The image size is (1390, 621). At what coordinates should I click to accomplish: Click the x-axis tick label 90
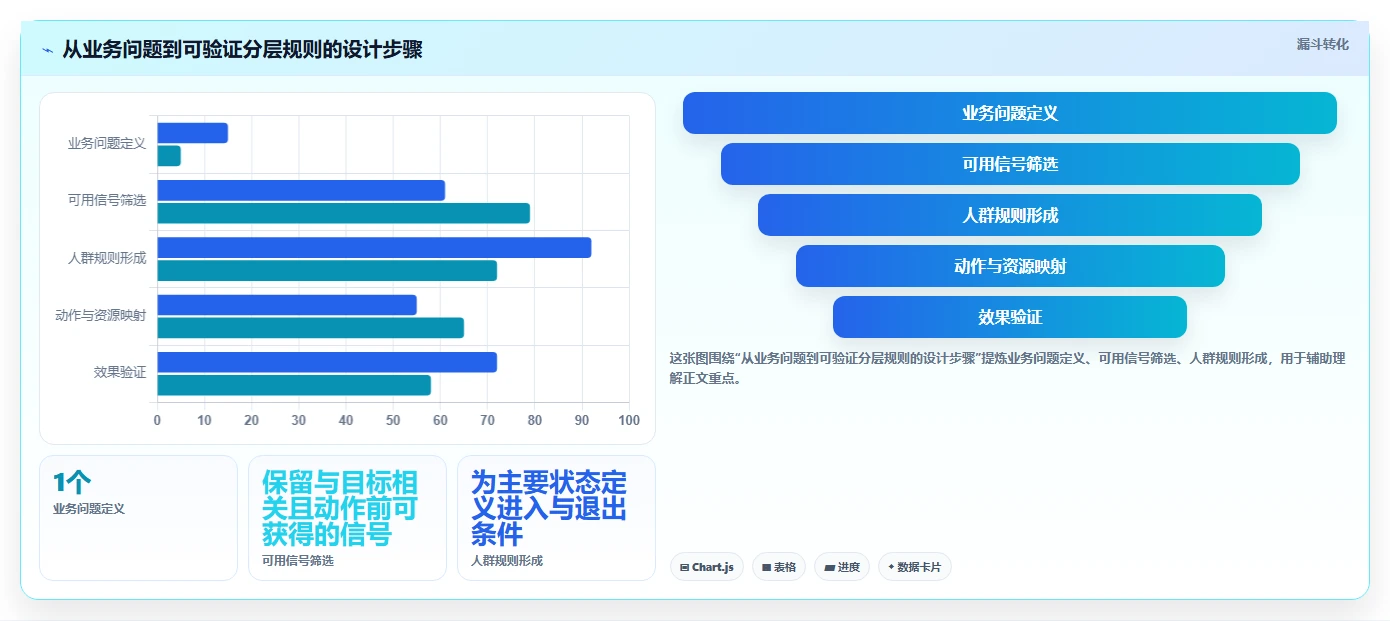pyautogui.click(x=582, y=421)
